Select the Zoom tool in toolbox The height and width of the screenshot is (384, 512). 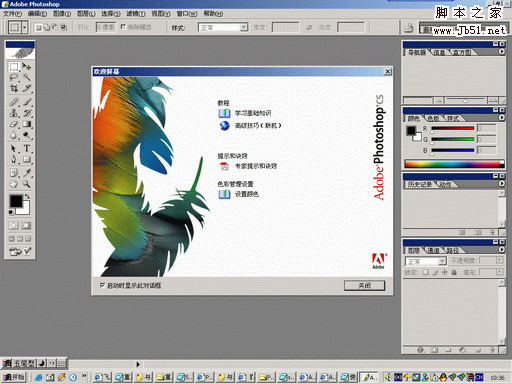27,184
